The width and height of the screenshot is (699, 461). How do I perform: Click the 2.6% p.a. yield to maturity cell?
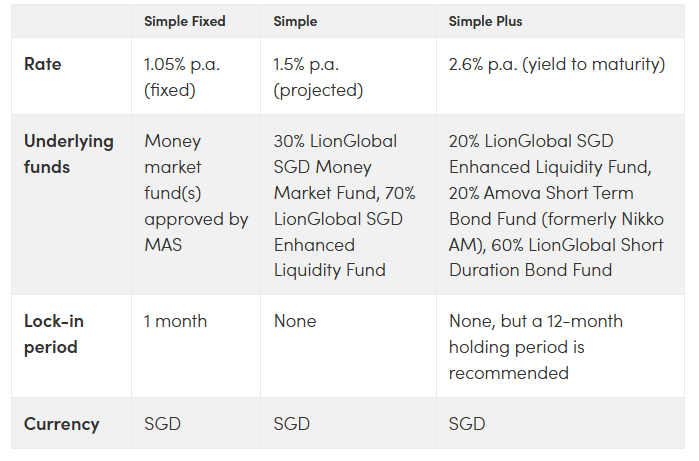[557, 64]
